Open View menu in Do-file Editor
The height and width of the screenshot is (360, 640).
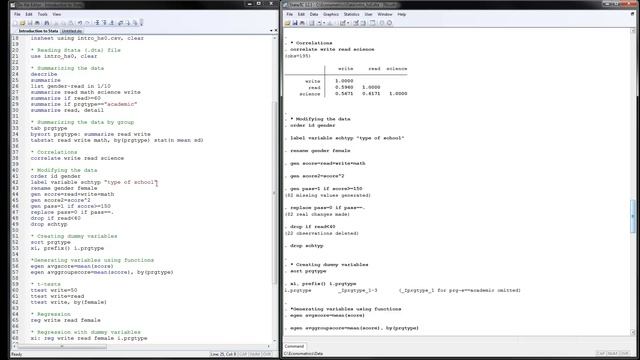[x=57, y=14]
